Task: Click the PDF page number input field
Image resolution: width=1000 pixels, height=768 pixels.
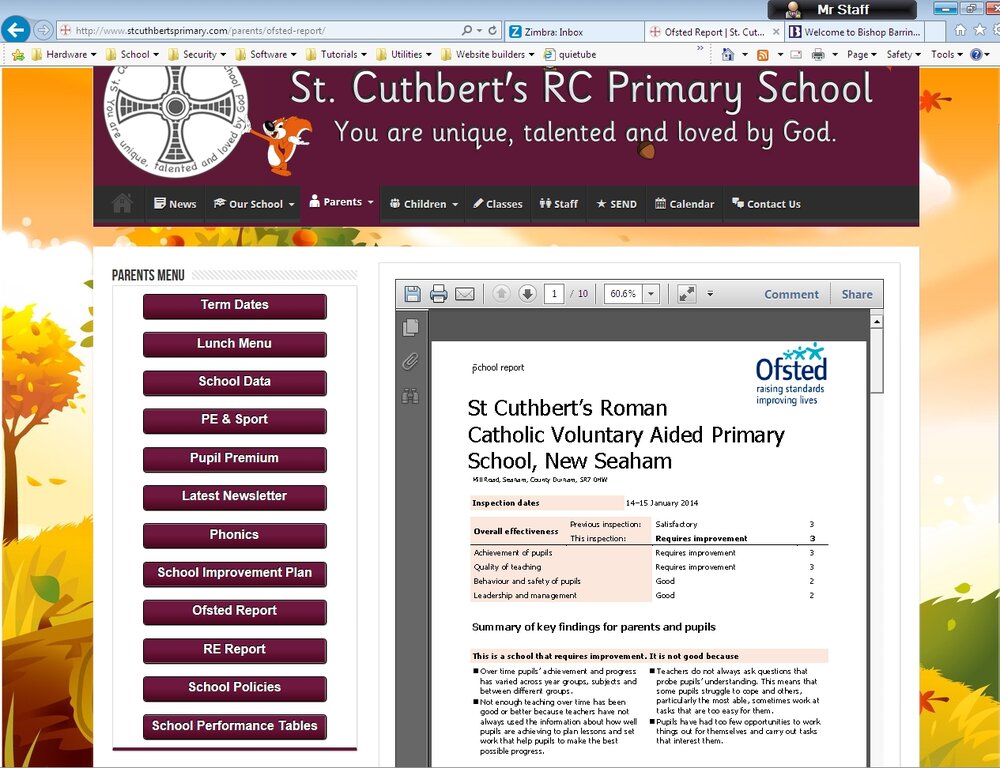Action: (554, 293)
